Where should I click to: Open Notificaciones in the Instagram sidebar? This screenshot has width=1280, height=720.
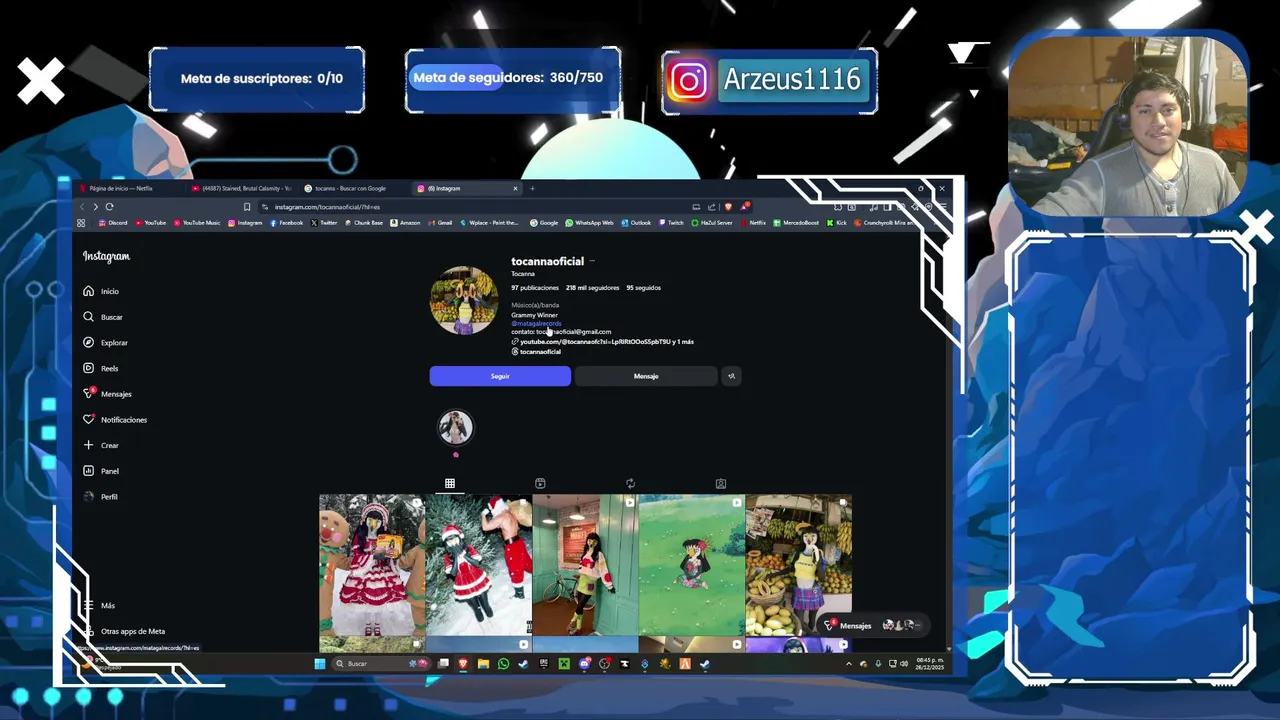[115, 420]
